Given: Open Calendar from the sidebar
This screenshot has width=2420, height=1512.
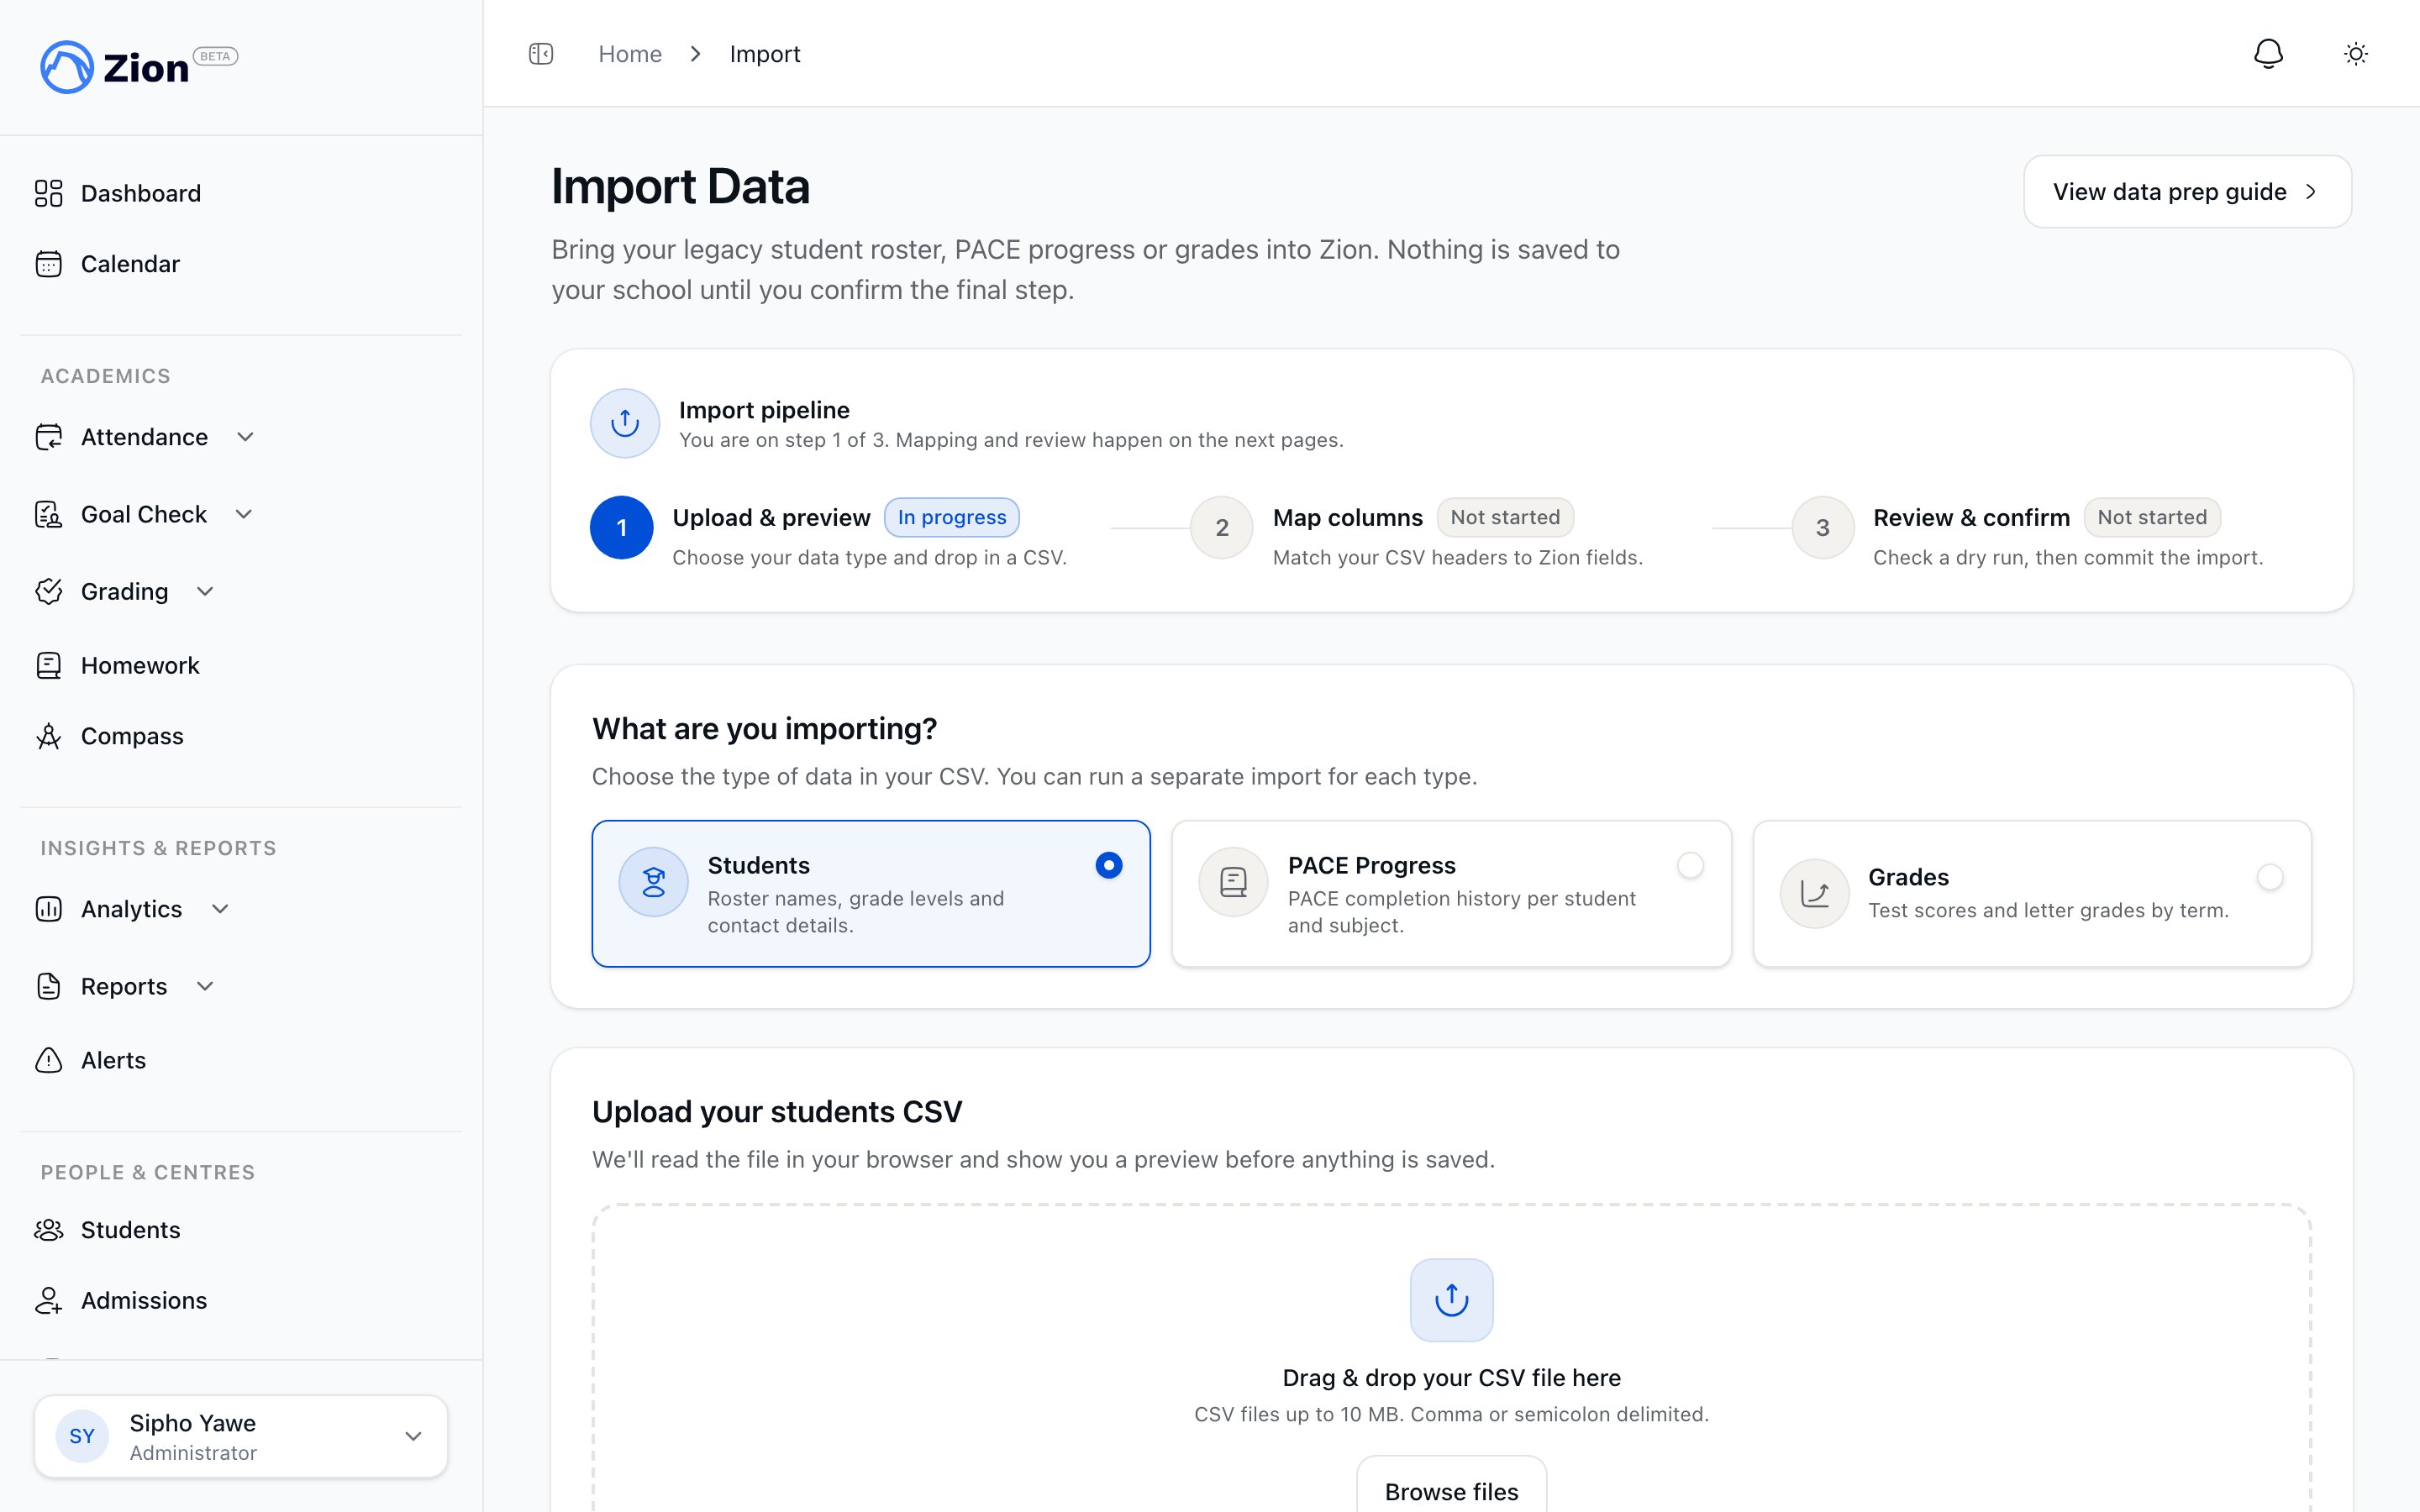Looking at the screenshot, I should 130,264.
